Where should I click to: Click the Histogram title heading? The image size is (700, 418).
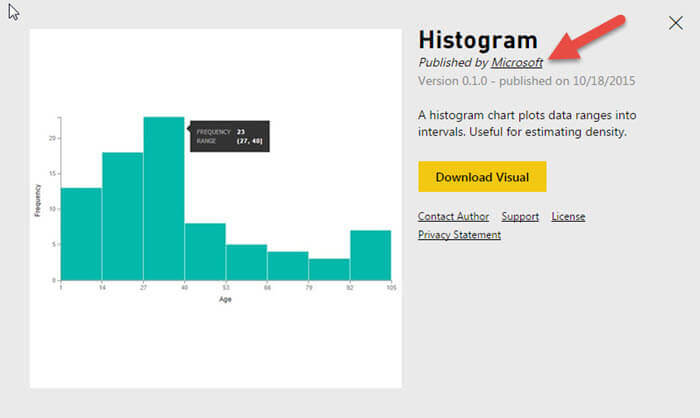477,40
